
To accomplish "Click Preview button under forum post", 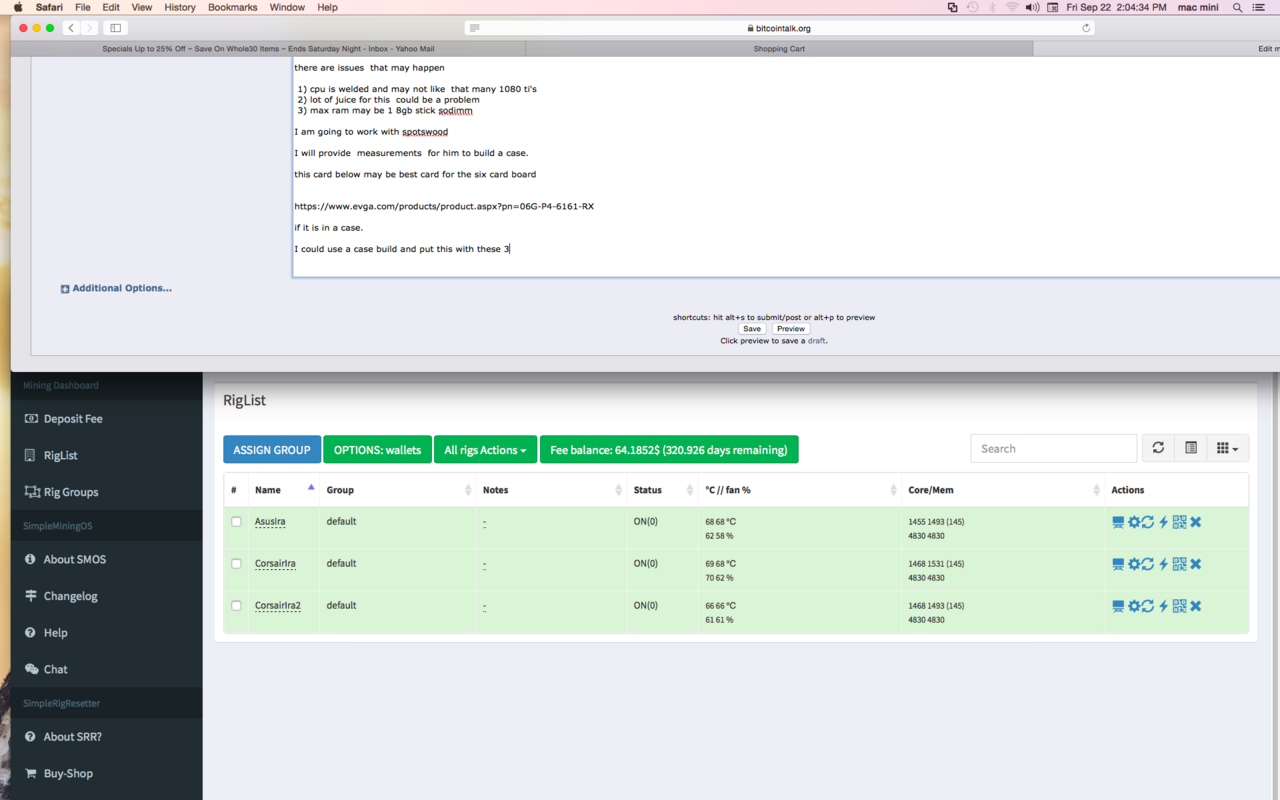I will point(791,329).
